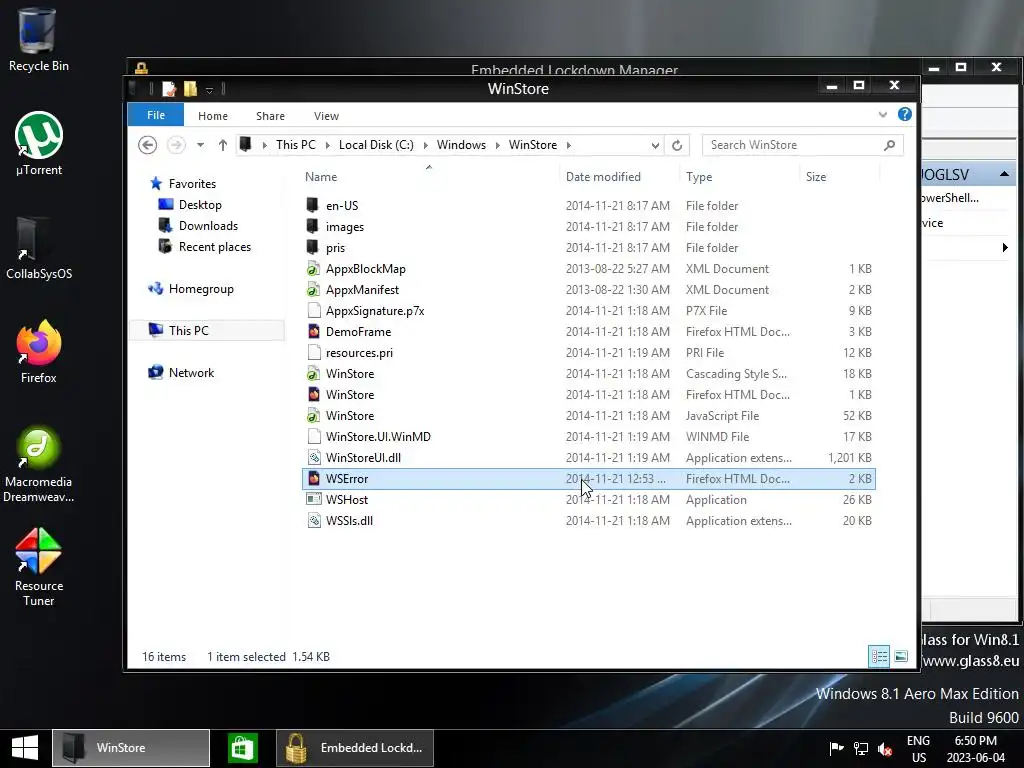Screen dimensions: 1024x768
Task: Open the Share ribbon tab
Action: pos(270,116)
